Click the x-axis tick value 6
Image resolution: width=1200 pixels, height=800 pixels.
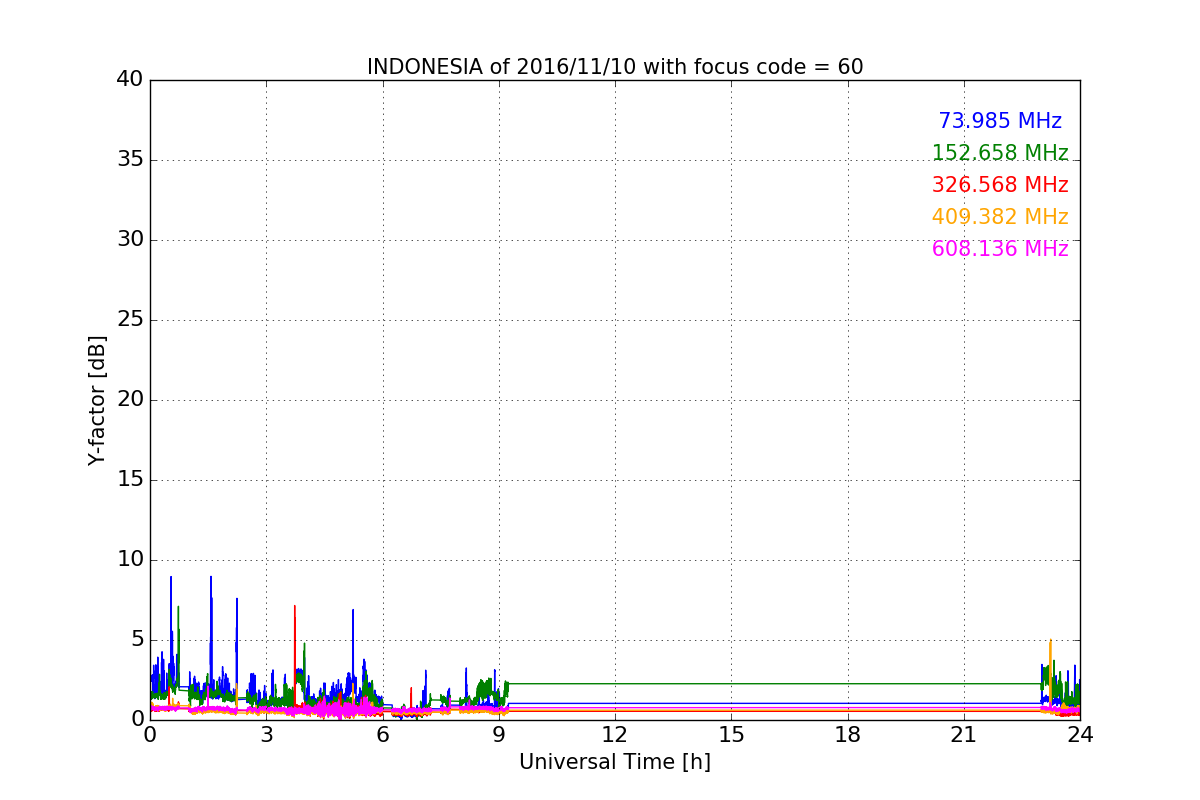(x=383, y=735)
